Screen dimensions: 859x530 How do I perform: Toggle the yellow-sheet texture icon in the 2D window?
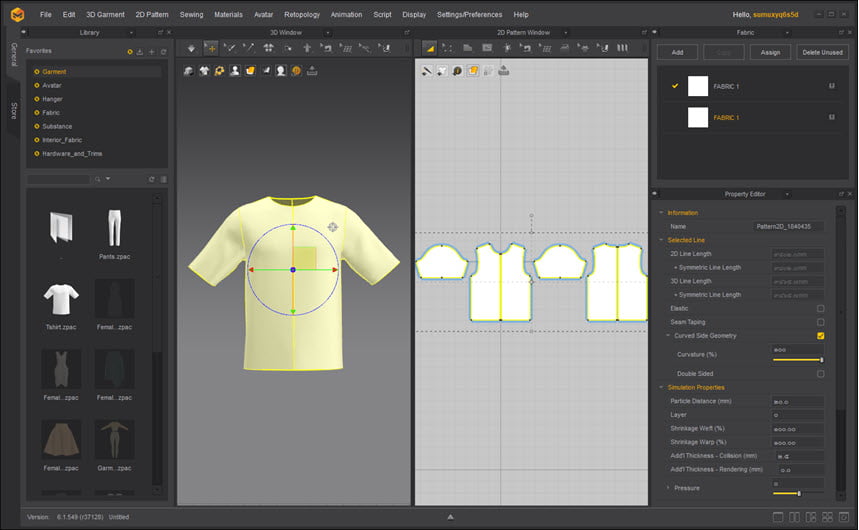point(473,71)
